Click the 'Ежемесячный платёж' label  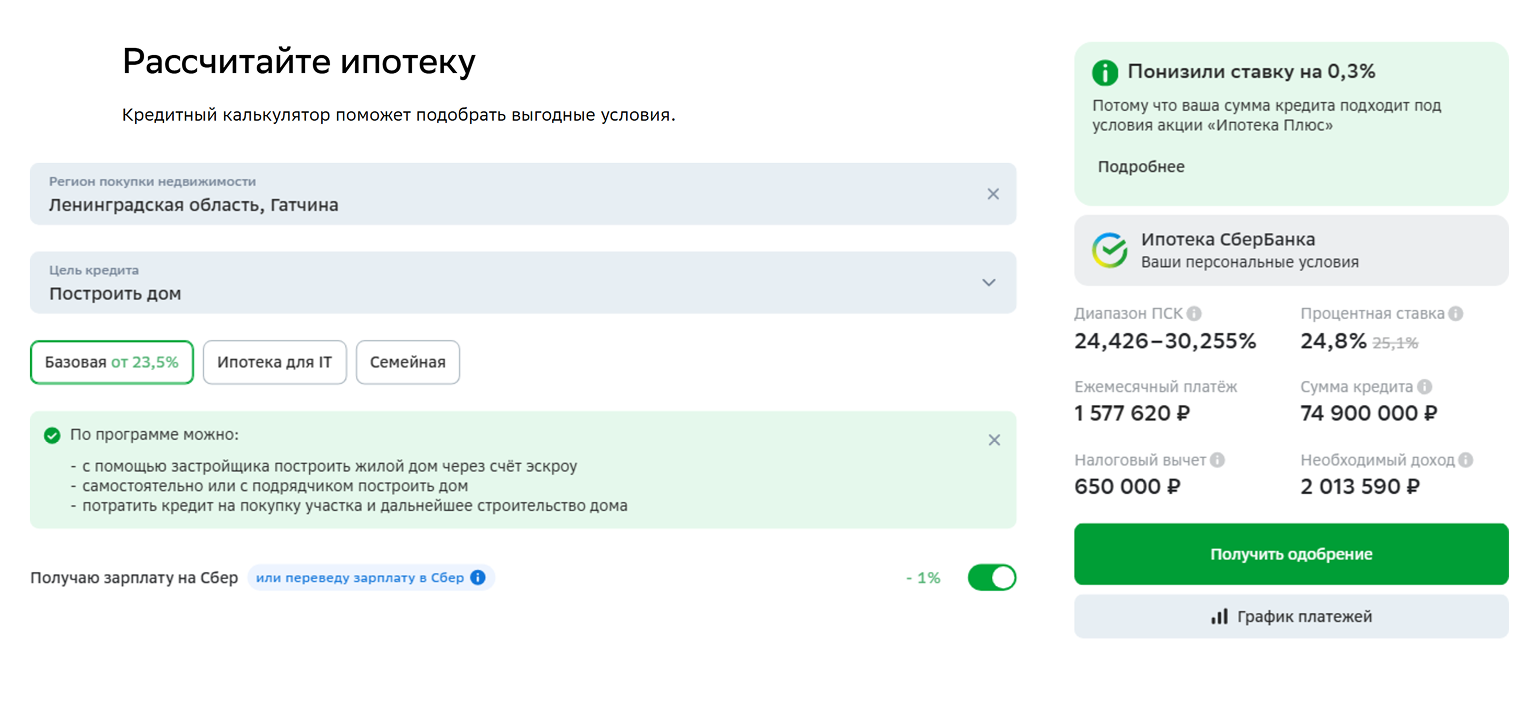point(1155,386)
